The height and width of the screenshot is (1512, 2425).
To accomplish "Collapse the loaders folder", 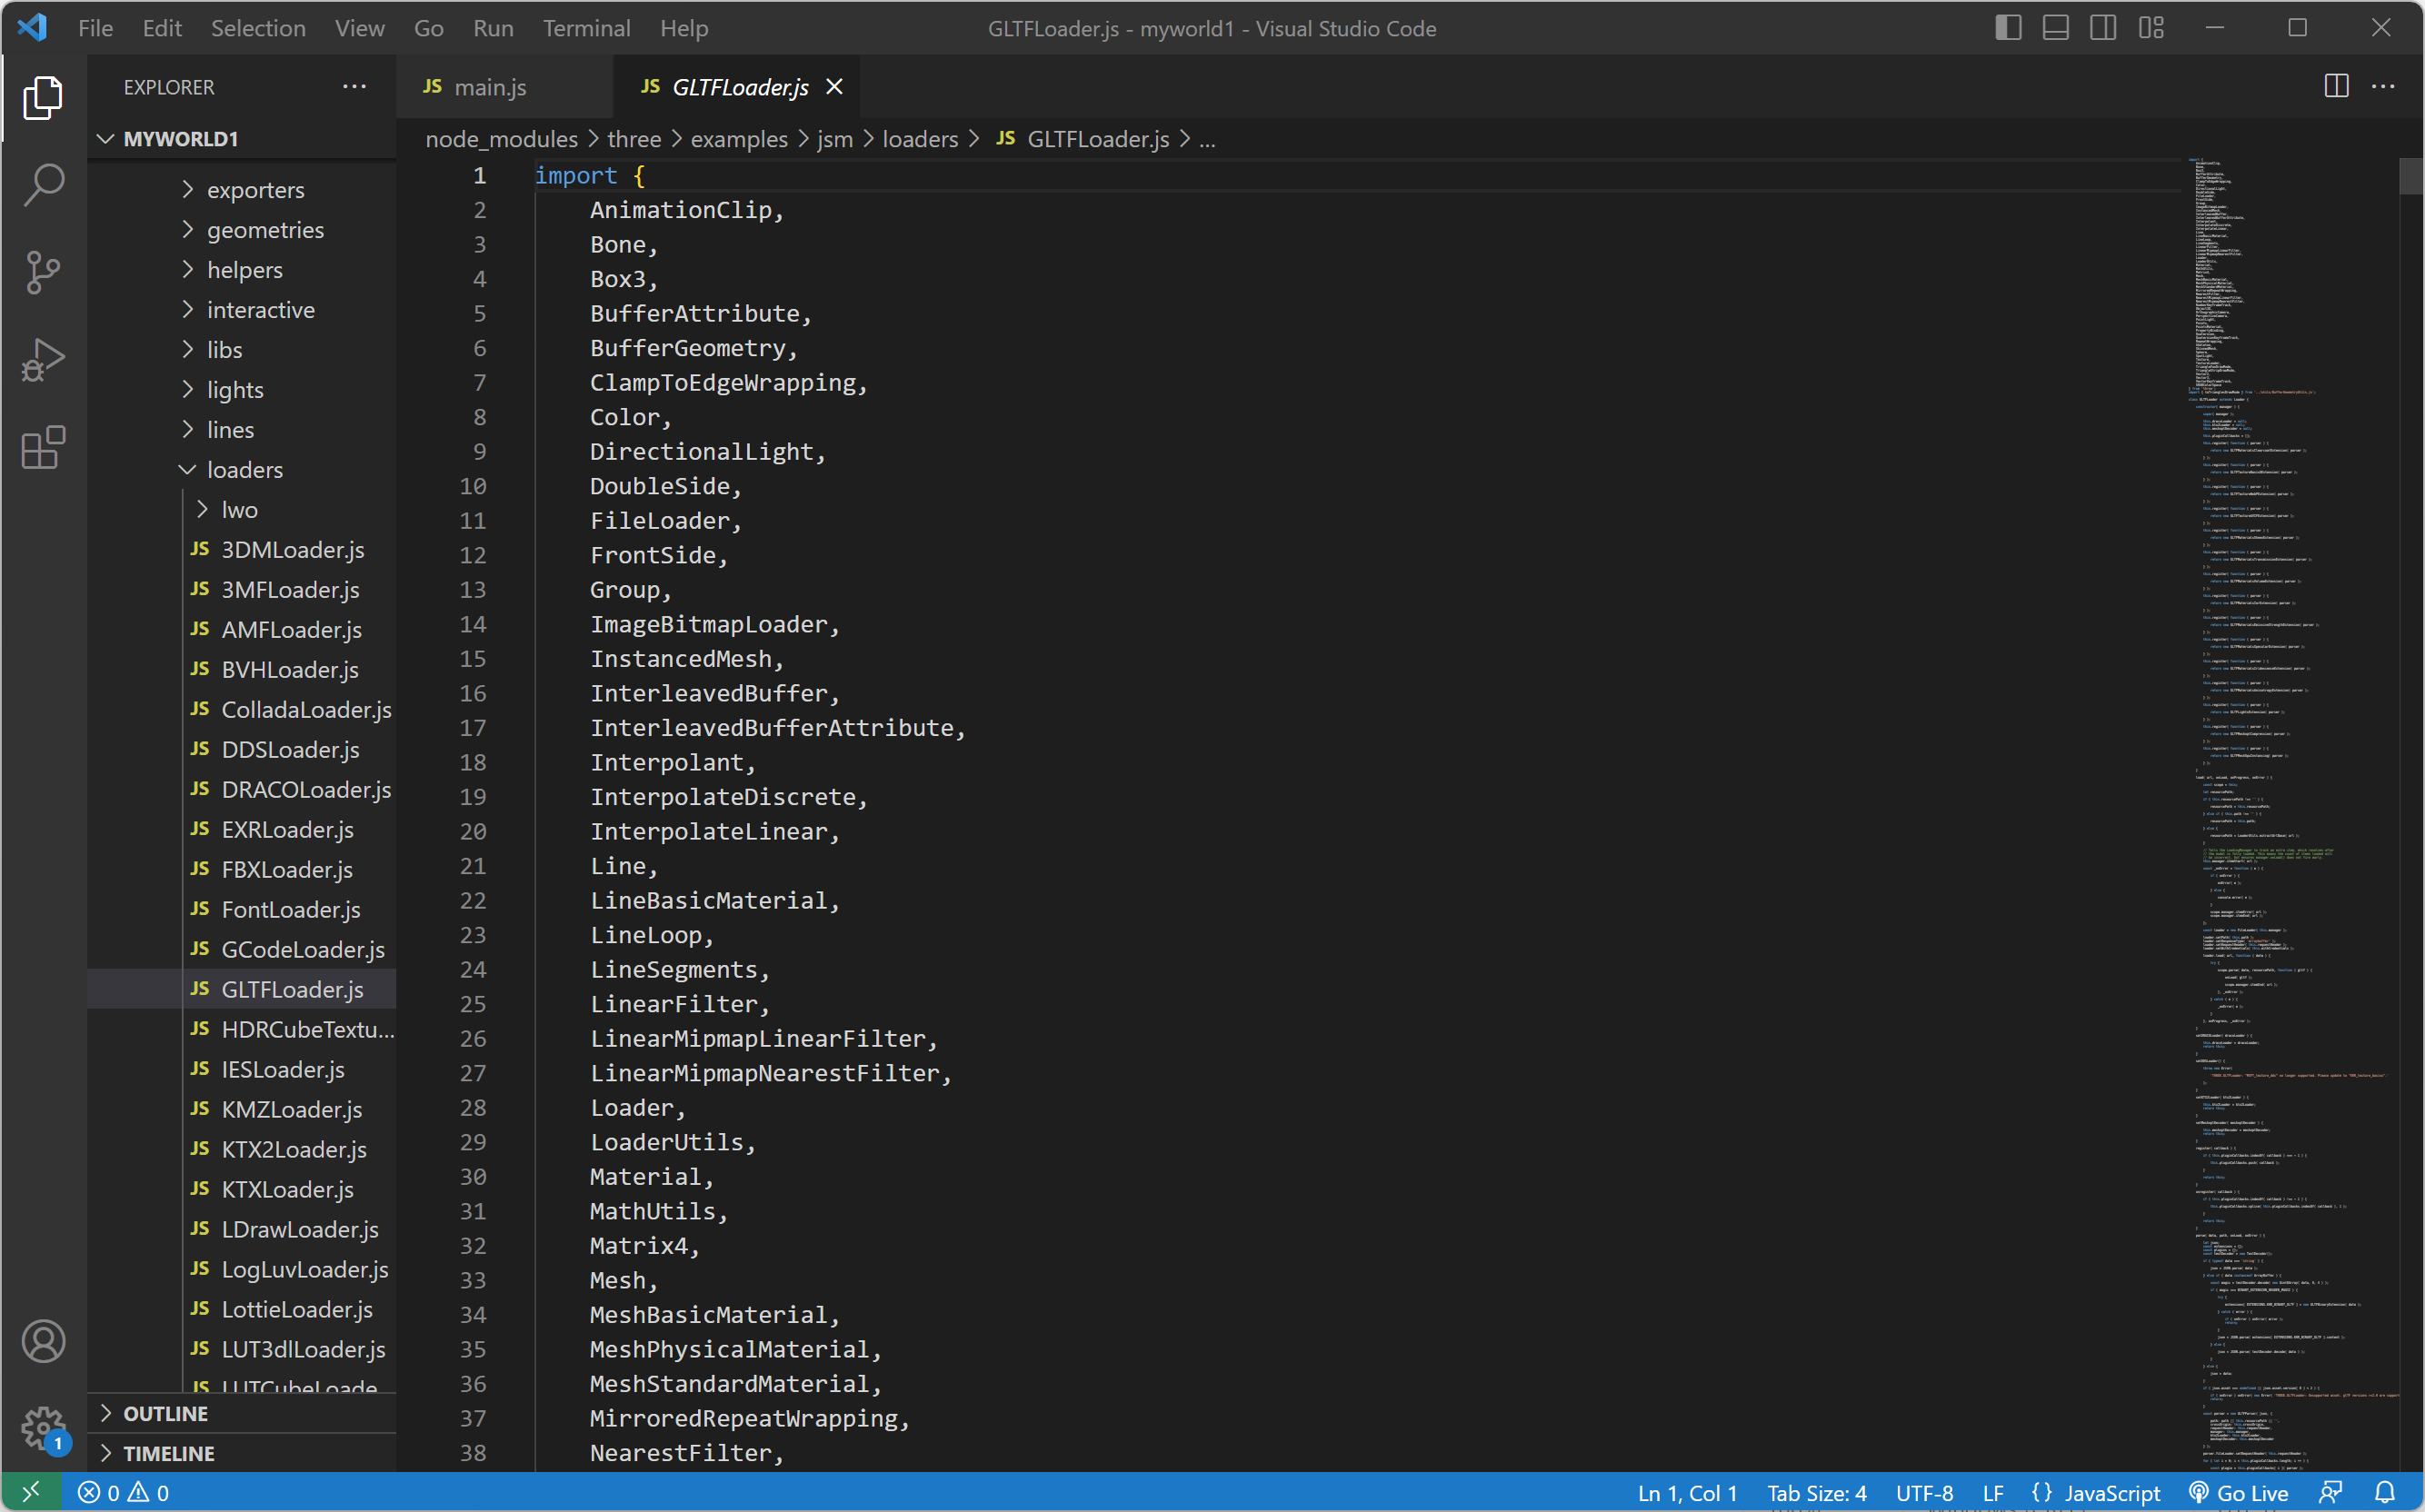I will pyautogui.click(x=244, y=469).
